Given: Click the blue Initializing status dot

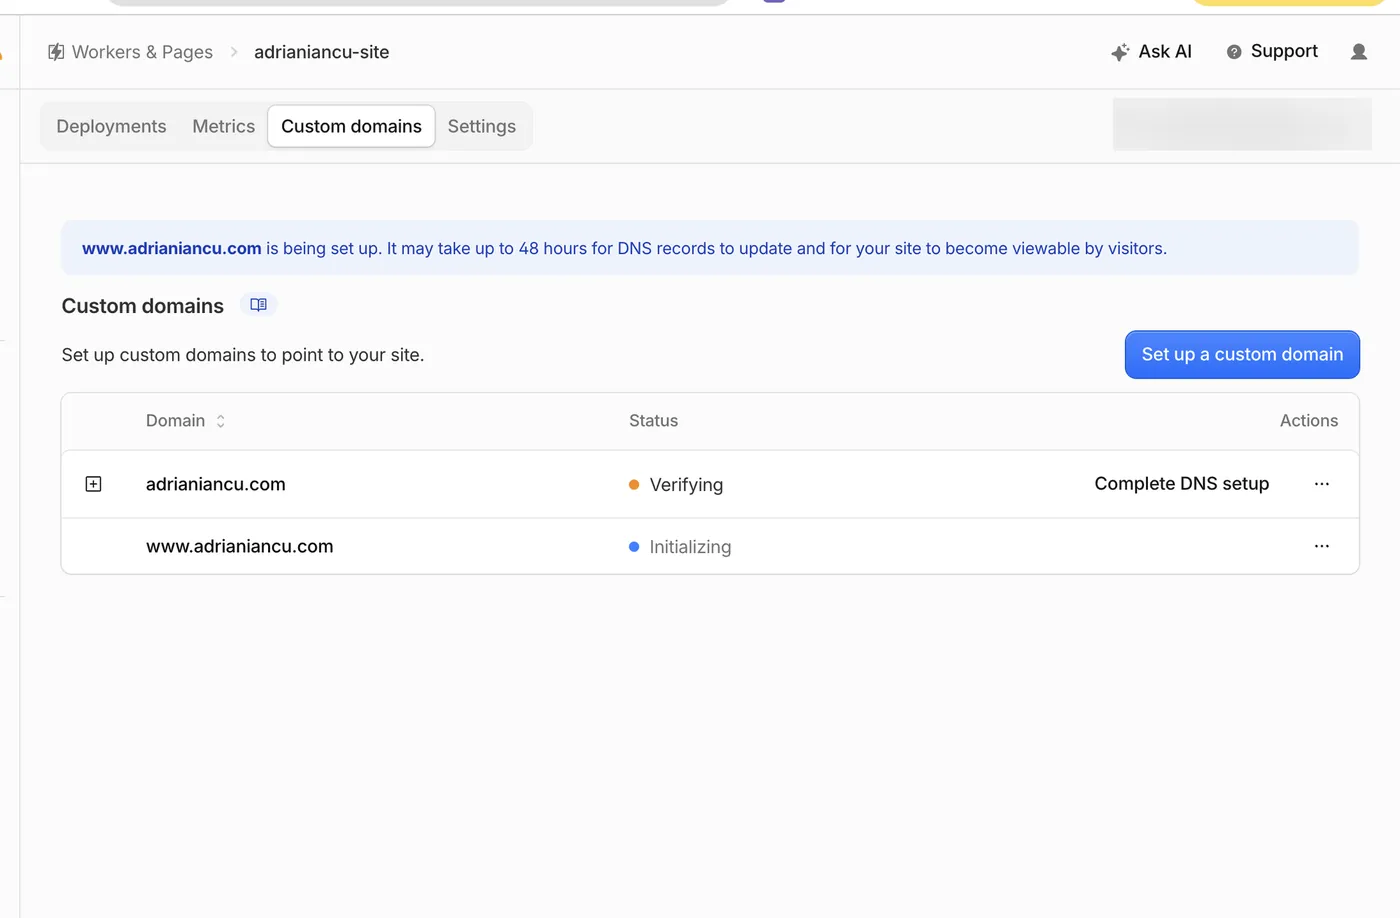Looking at the screenshot, I should coord(634,547).
